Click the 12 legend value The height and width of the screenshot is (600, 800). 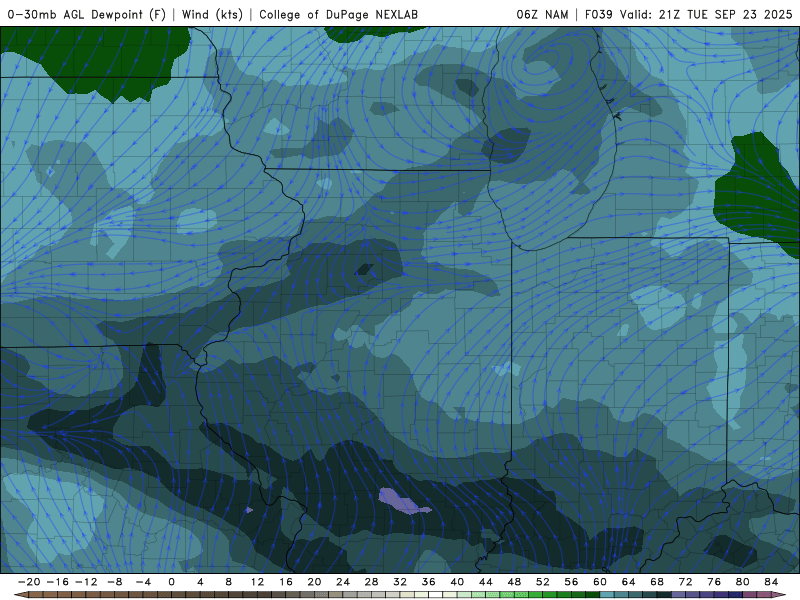click(257, 582)
